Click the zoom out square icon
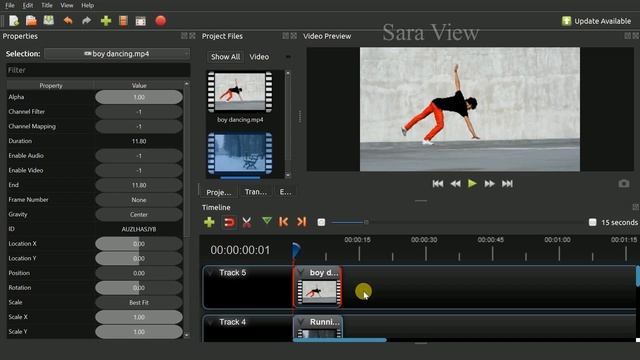Screen dimensions: 640x360 click(321, 222)
